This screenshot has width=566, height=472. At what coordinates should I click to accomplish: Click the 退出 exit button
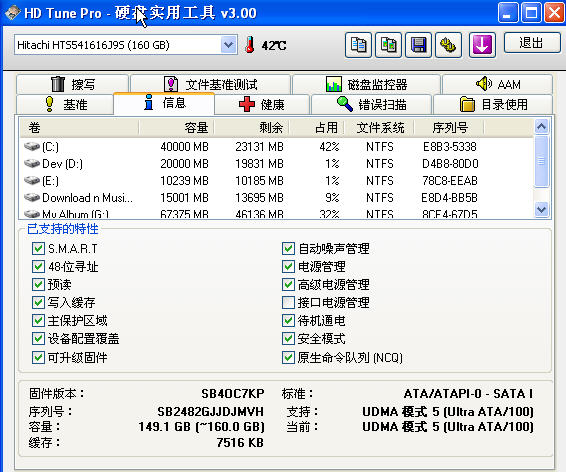tap(531, 43)
